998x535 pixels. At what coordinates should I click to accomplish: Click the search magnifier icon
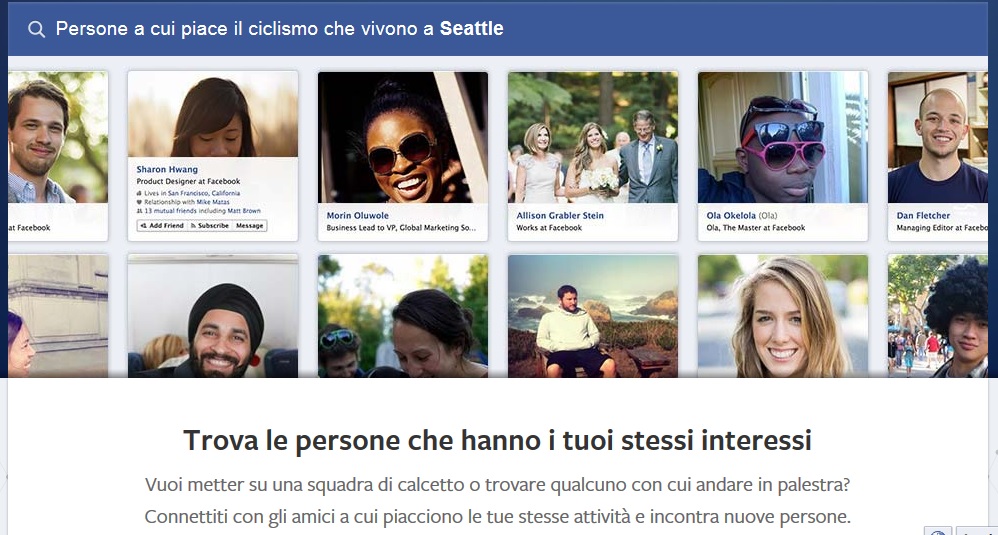coord(36,29)
